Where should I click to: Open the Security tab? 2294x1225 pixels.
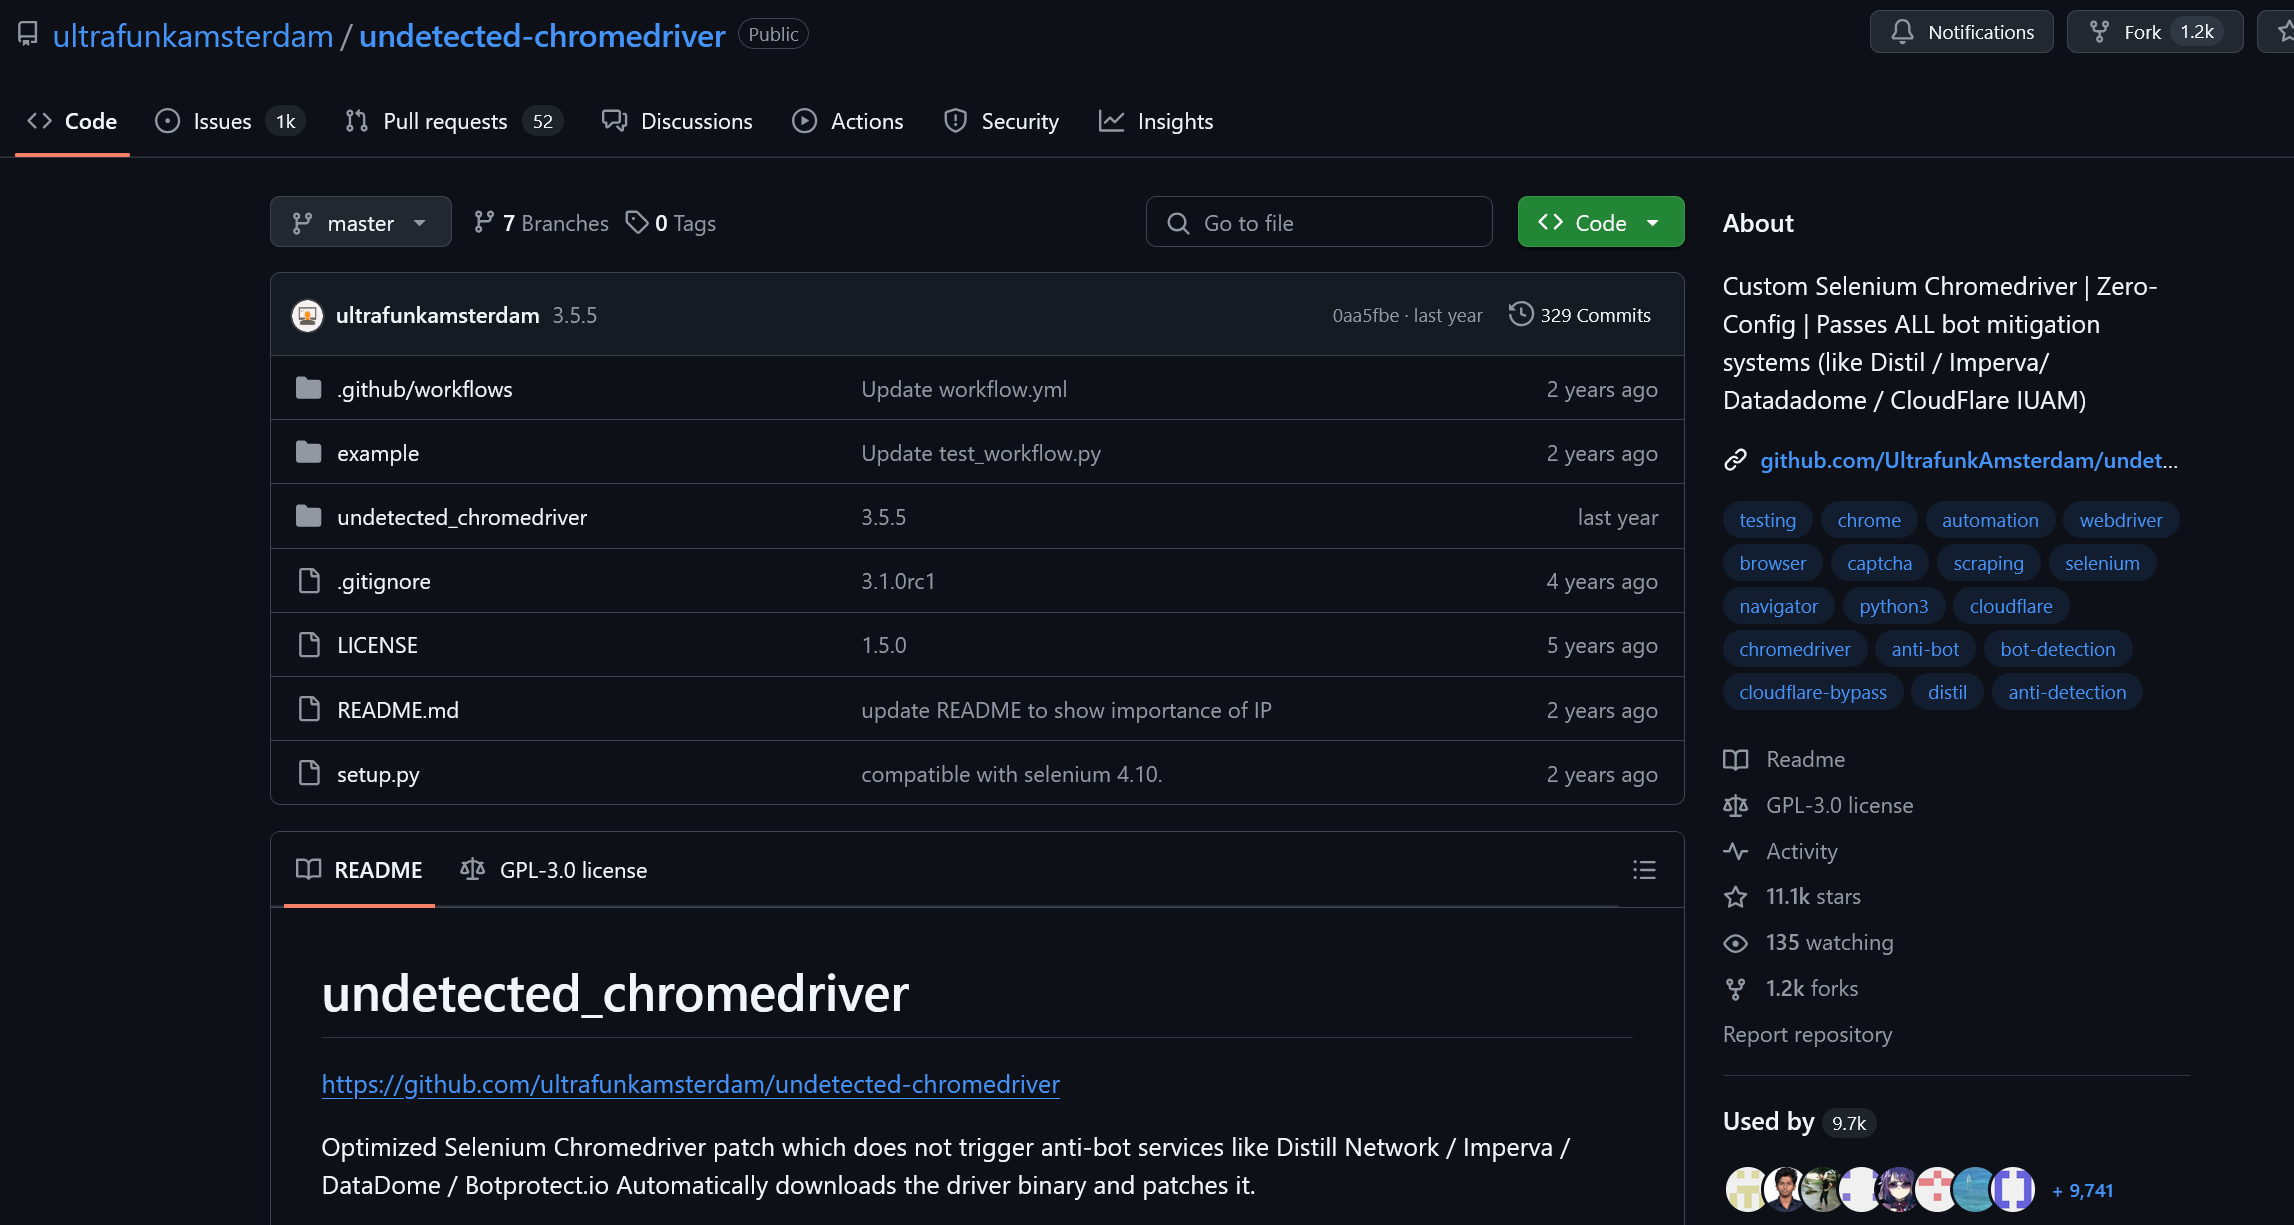(1001, 121)
